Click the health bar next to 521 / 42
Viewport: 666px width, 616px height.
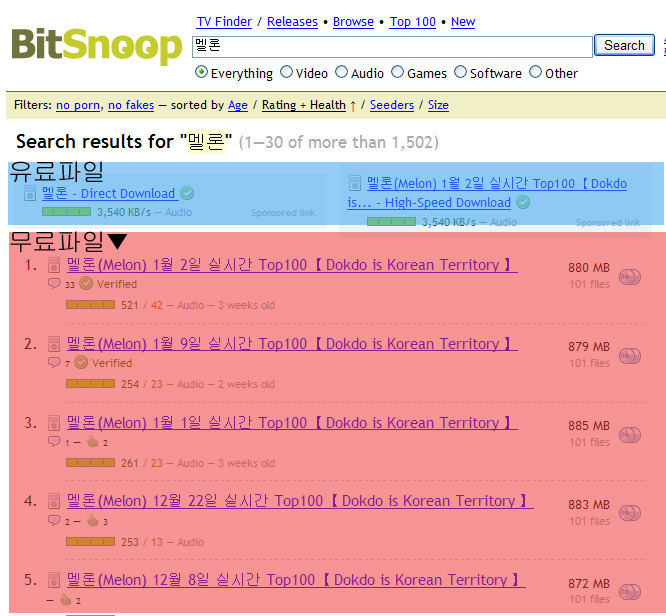click(x=90, y=305)
